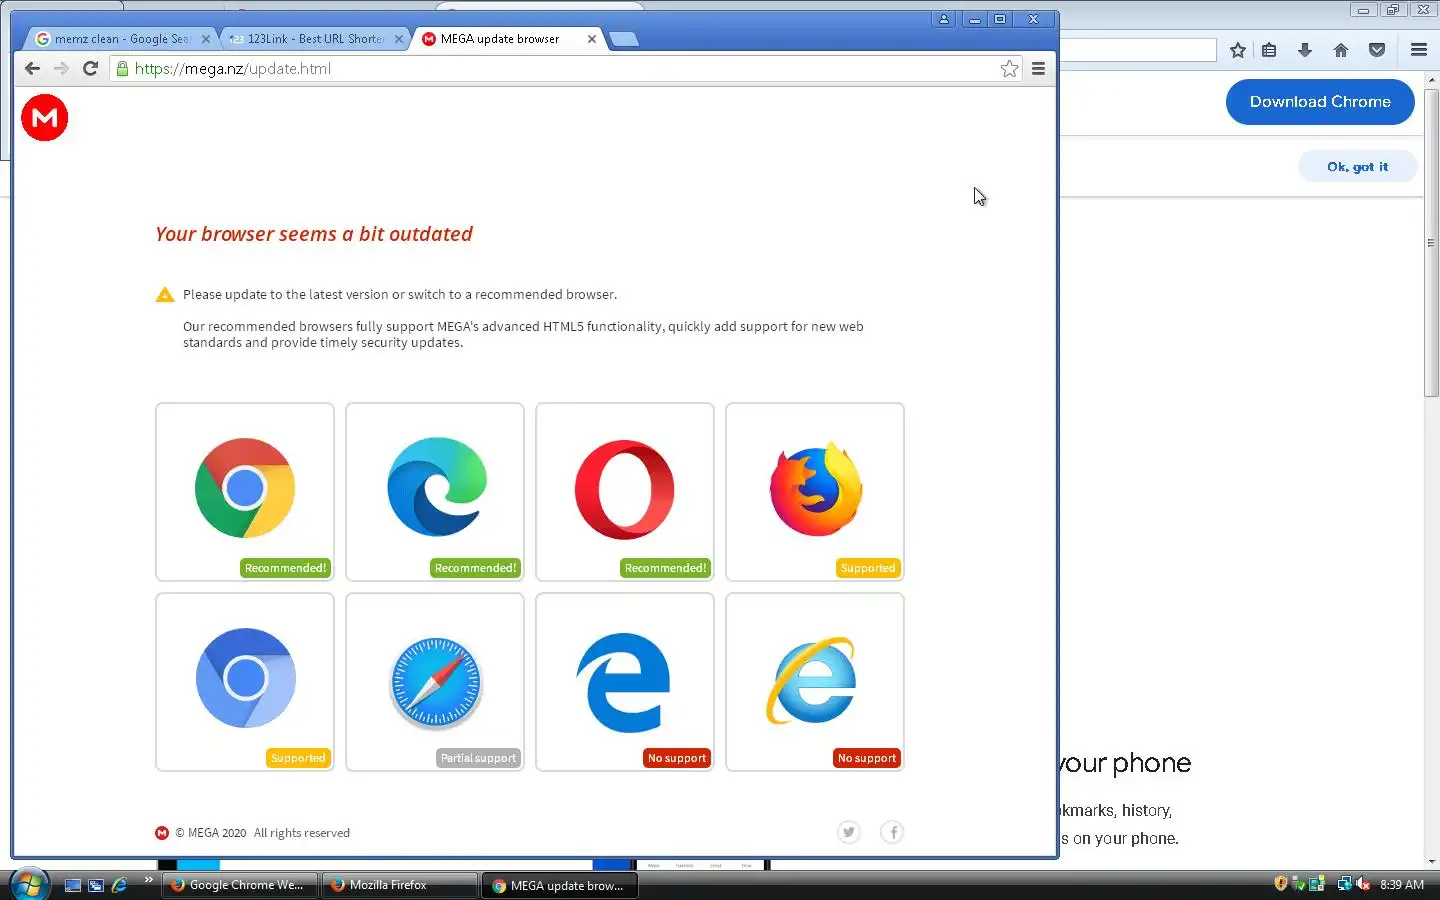This screenshot has width=1440, height=900.
Task: Click the 8:39 AM taskbar clock
Action: 1402,885
